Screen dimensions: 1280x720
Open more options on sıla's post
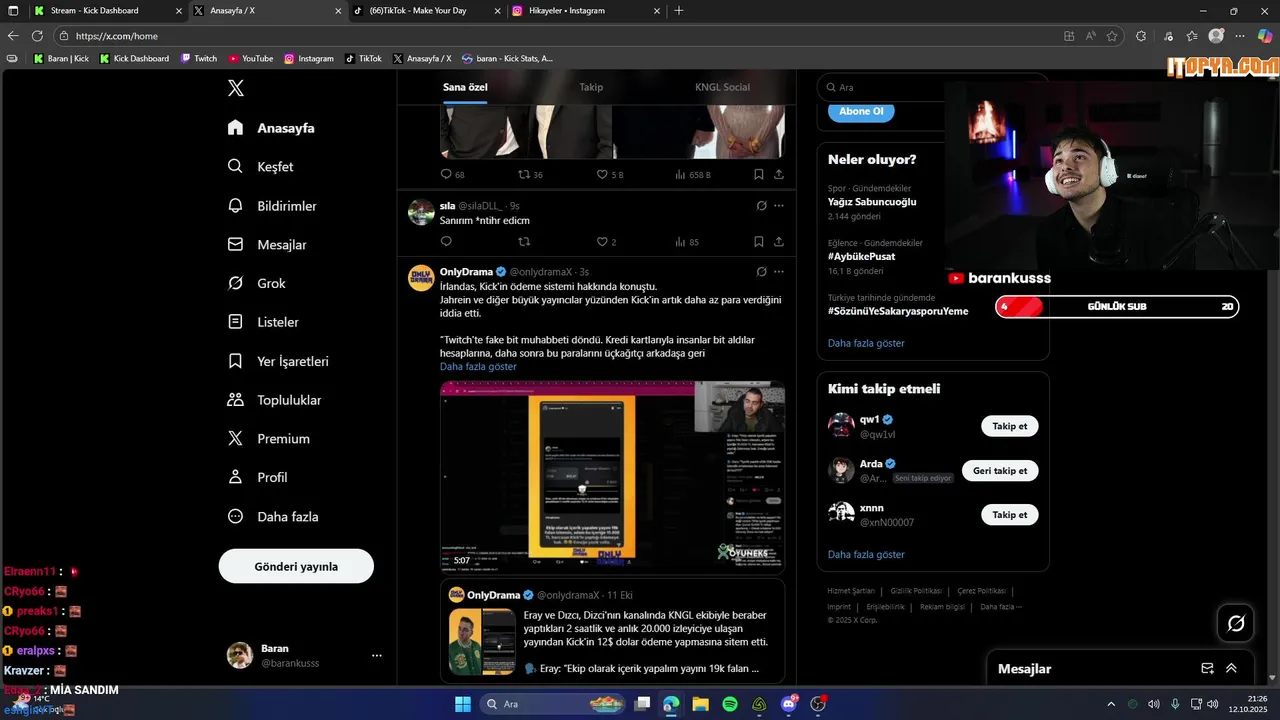(x=779, y=206)
